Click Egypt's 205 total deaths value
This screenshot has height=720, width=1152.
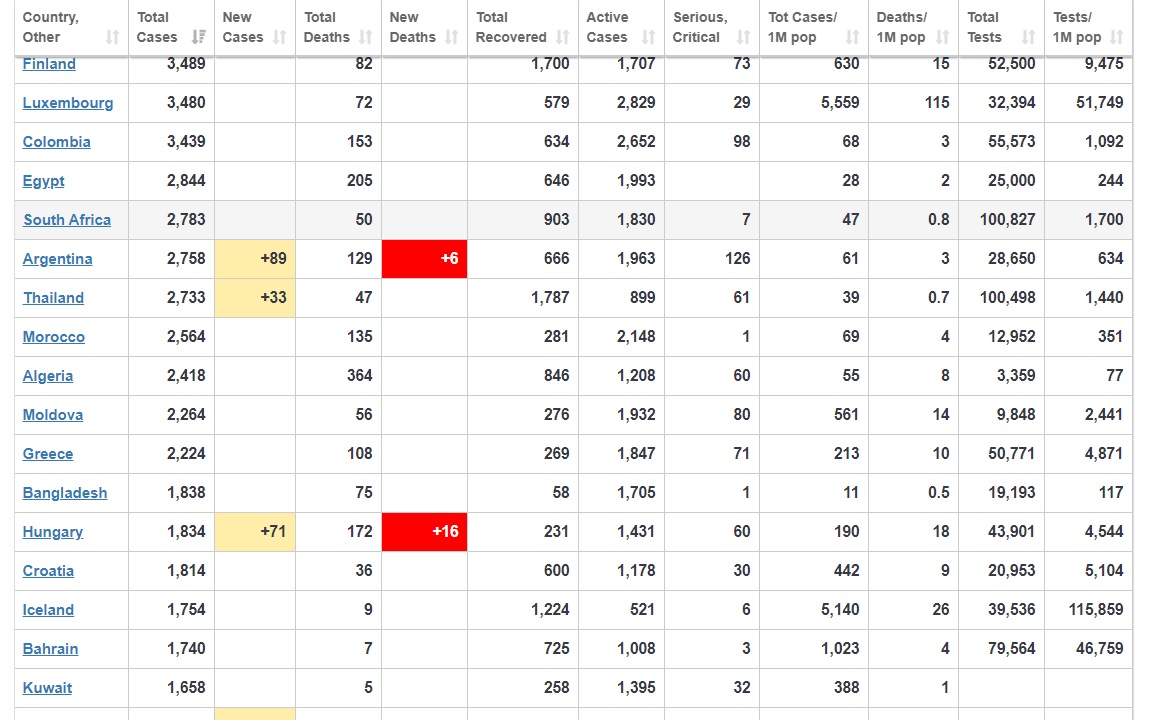[x=360, y=180]
